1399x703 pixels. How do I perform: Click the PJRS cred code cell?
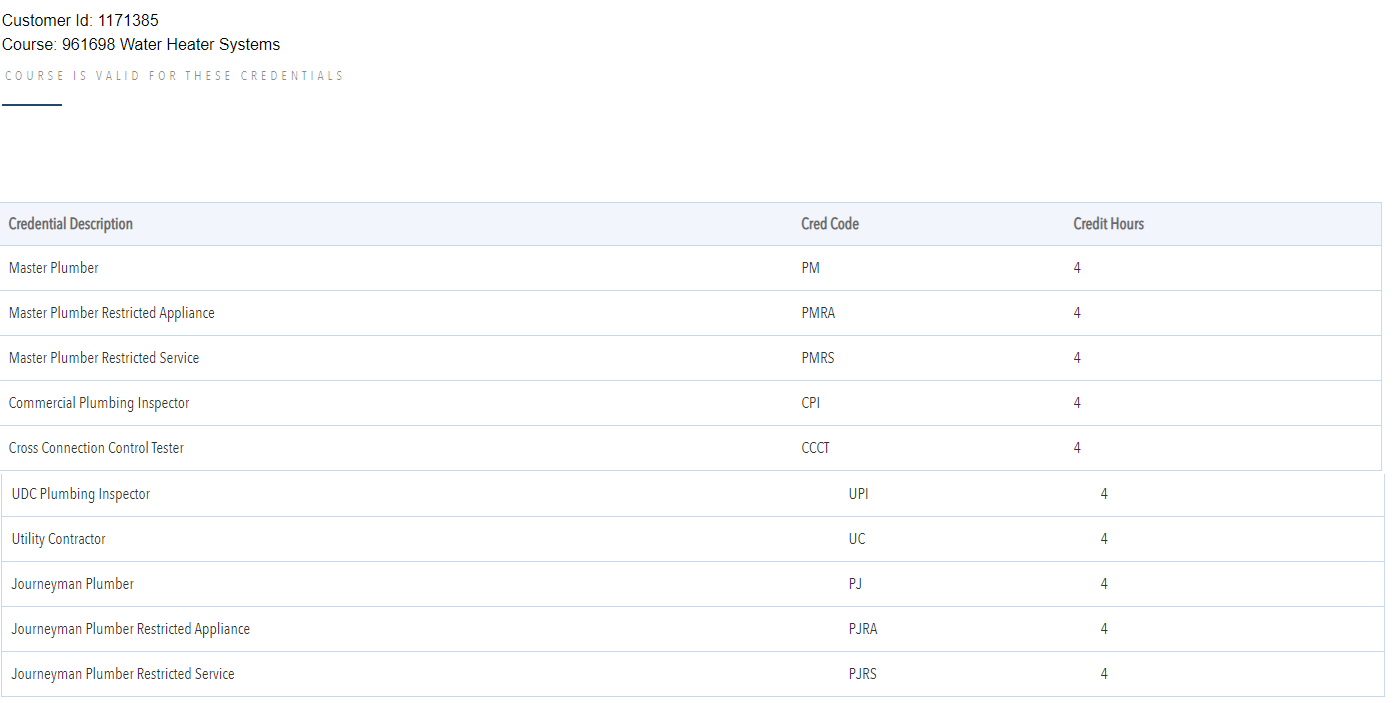click(862, 674)
